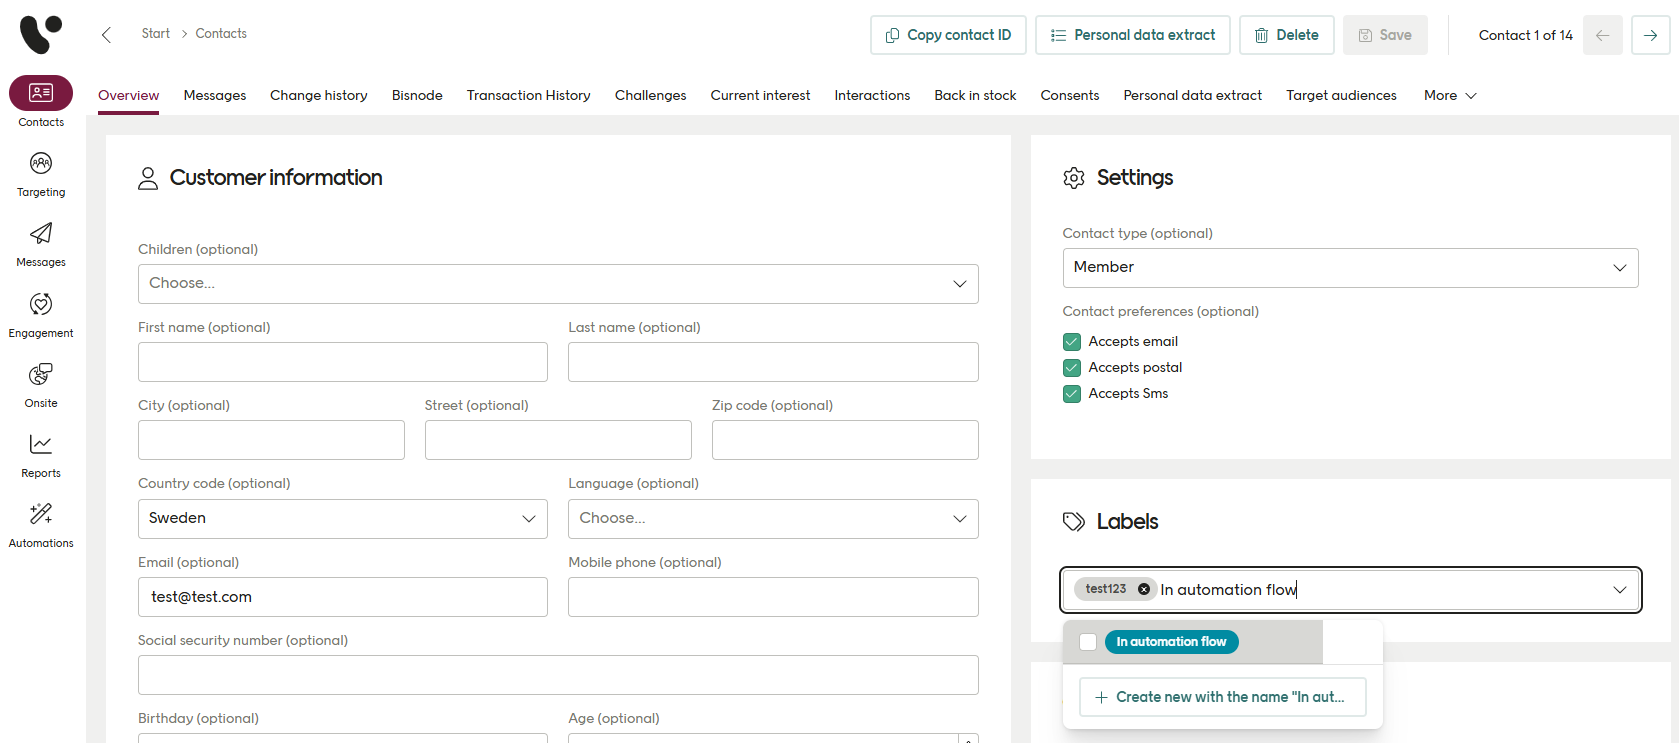Open Contact type dropdown showing Member
The height and width of the screenshot is (743, 1679).
[1350, 268]
